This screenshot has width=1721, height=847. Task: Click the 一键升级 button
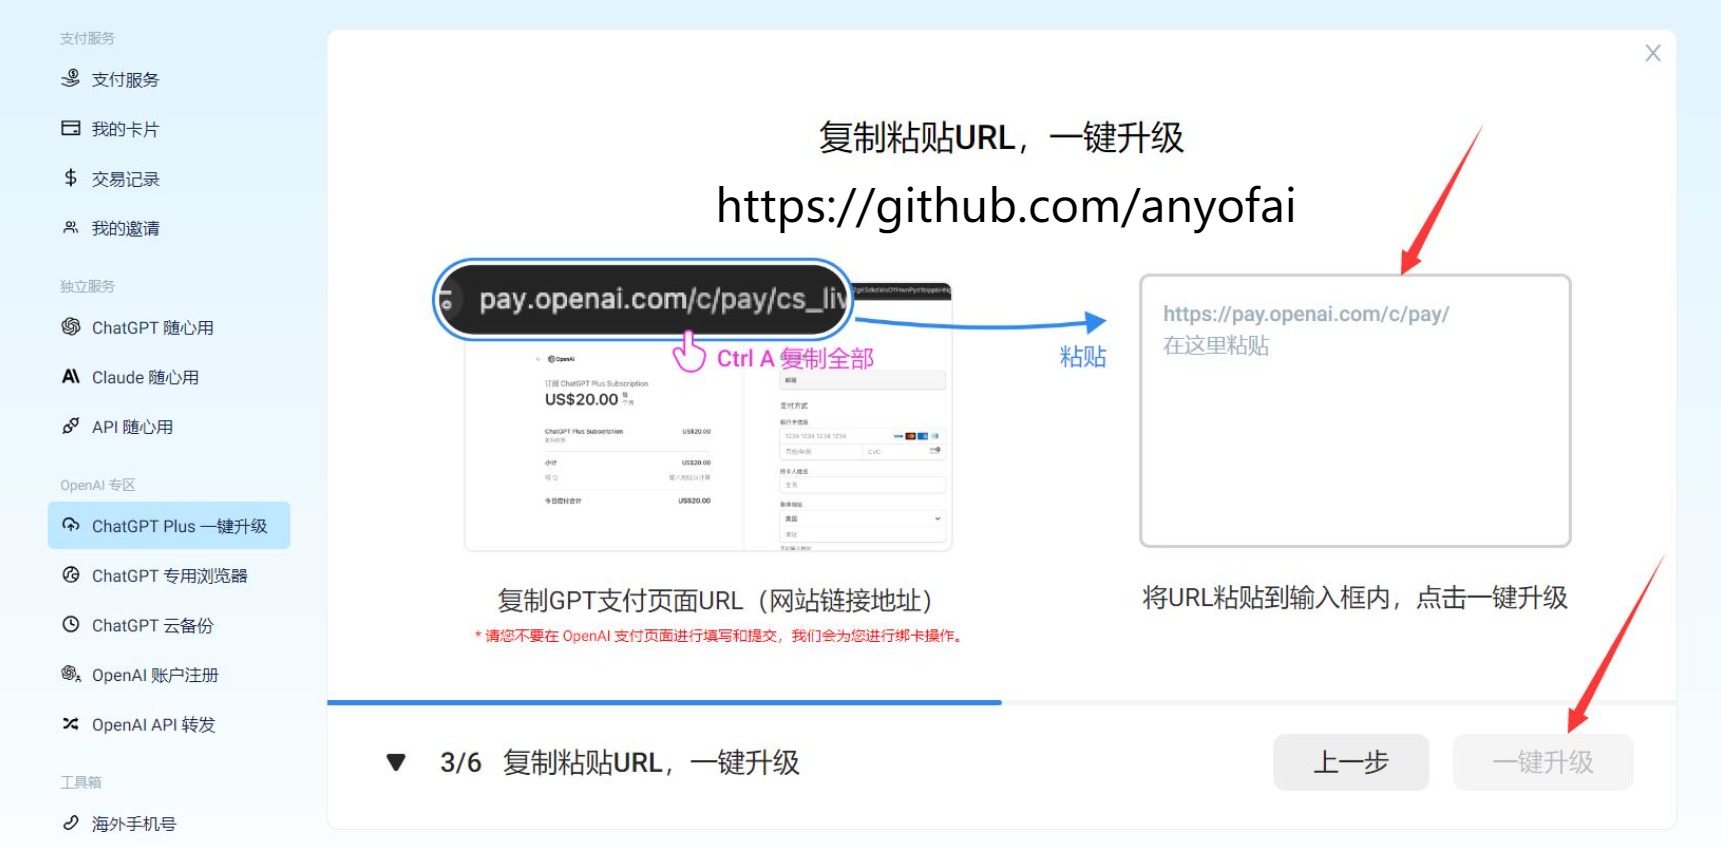(1543, 763)
